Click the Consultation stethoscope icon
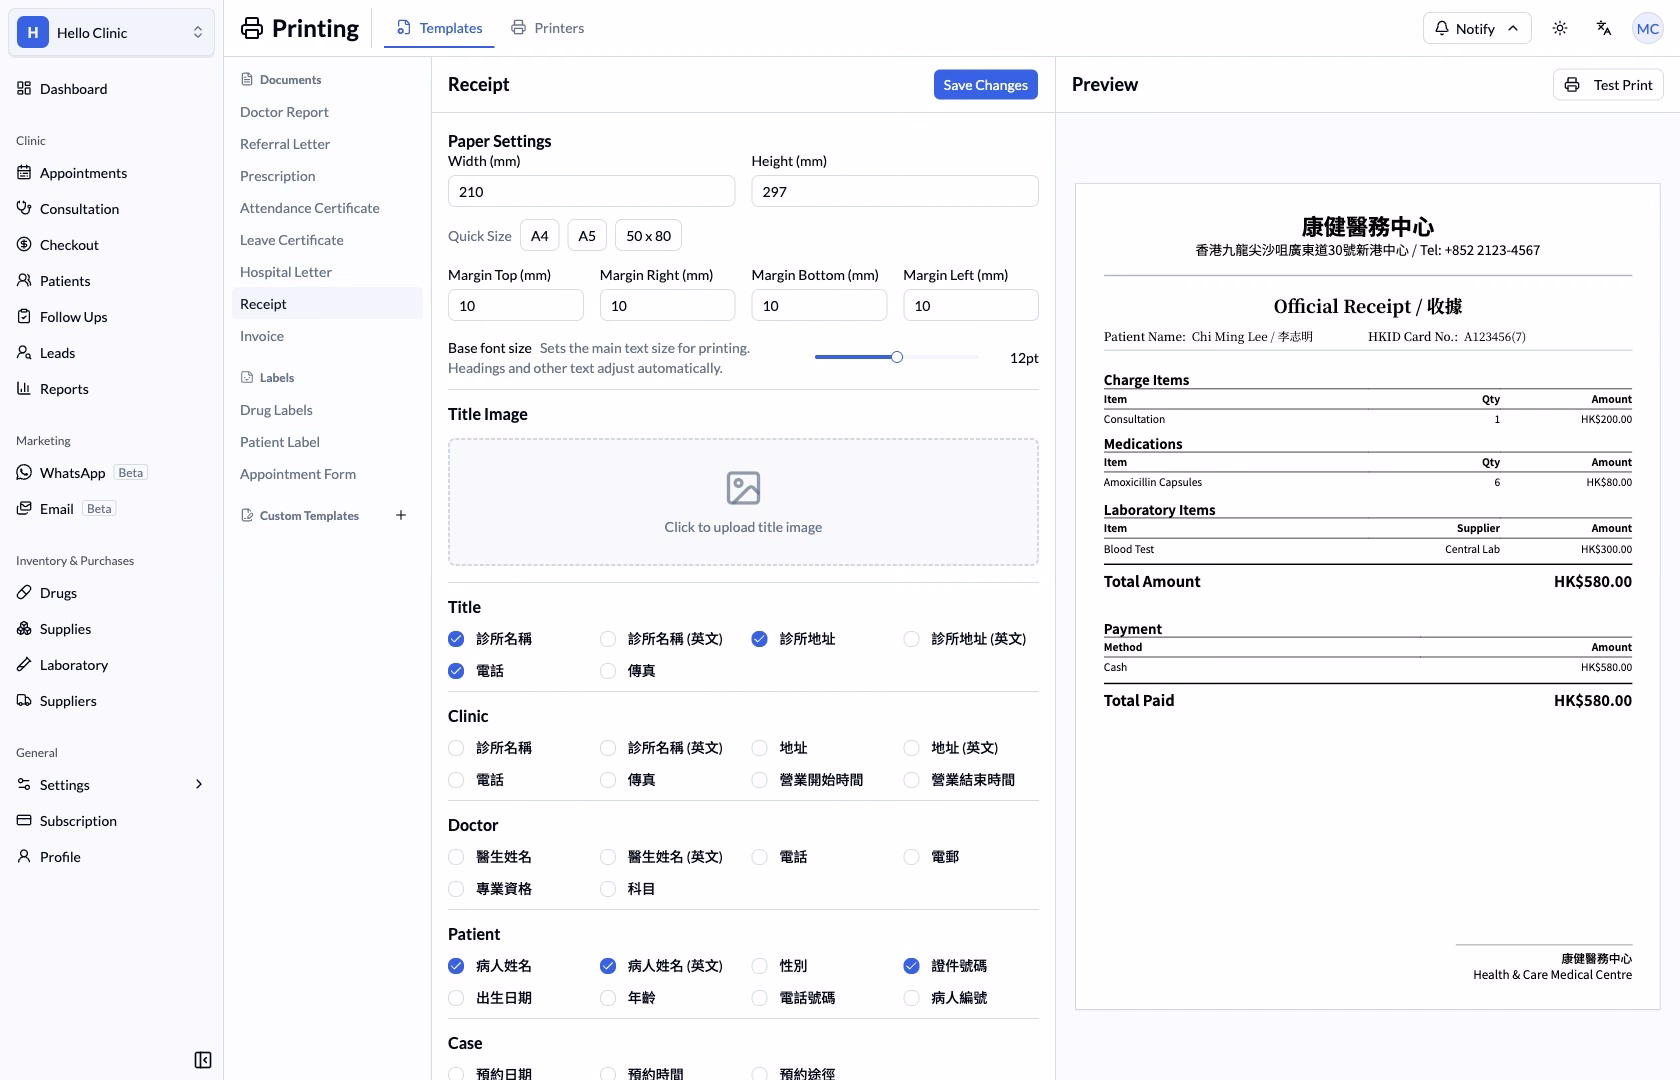 (x=24, y=209)
